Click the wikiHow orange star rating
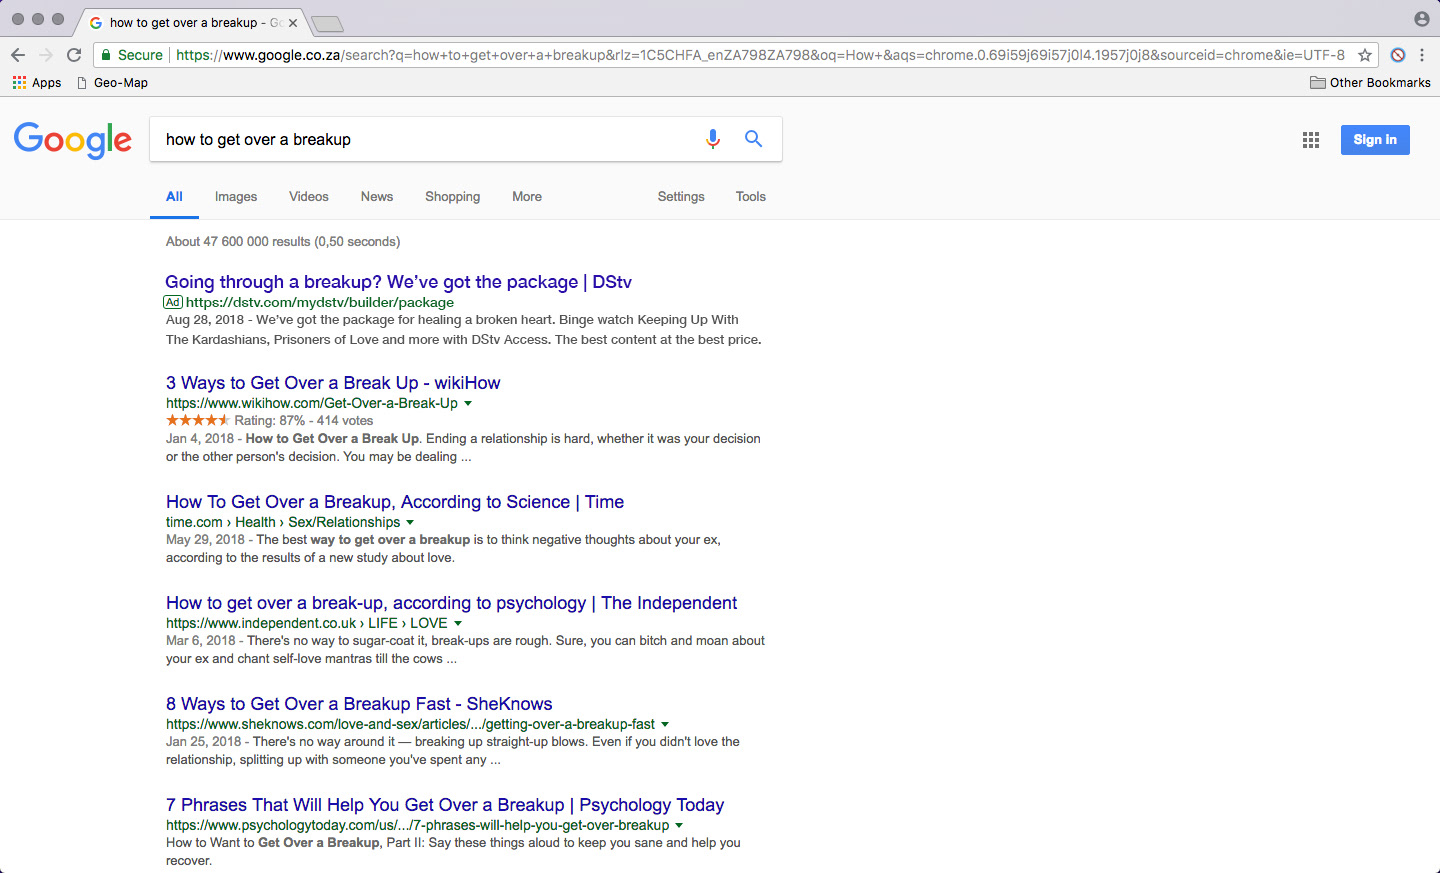Screen dimensions: 1440x873 pyautogui.click(x=198, y=420)
